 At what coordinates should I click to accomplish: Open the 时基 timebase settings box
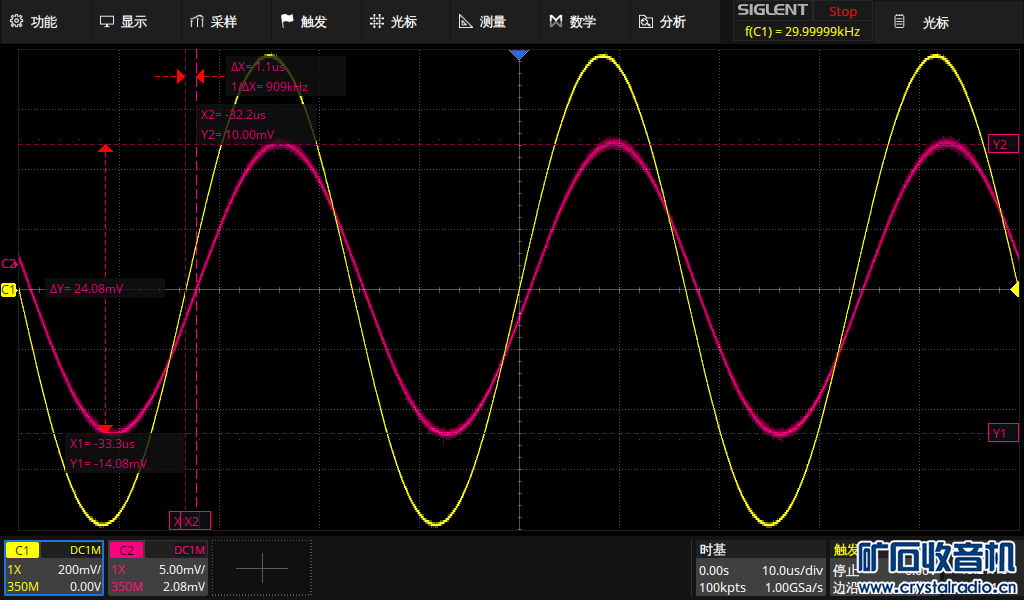tap(760, 568)
